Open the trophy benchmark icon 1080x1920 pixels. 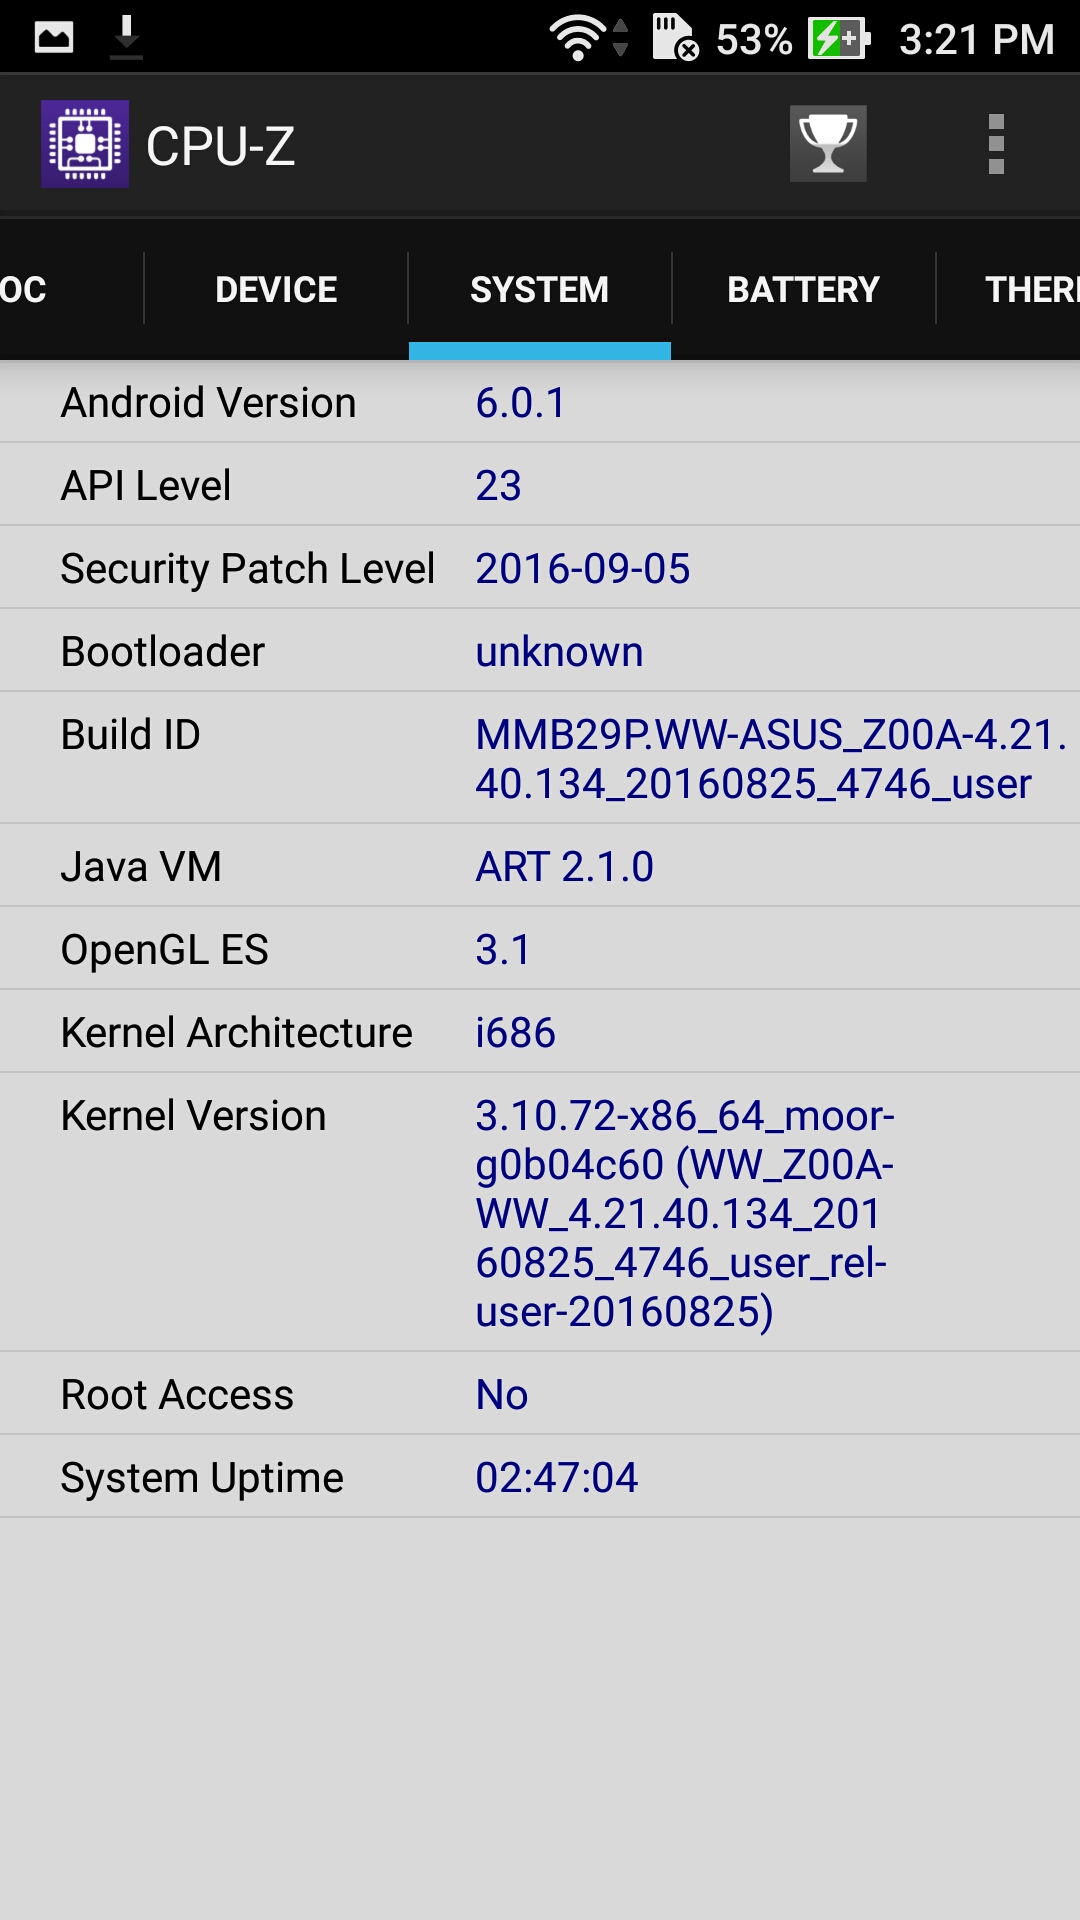828,144
